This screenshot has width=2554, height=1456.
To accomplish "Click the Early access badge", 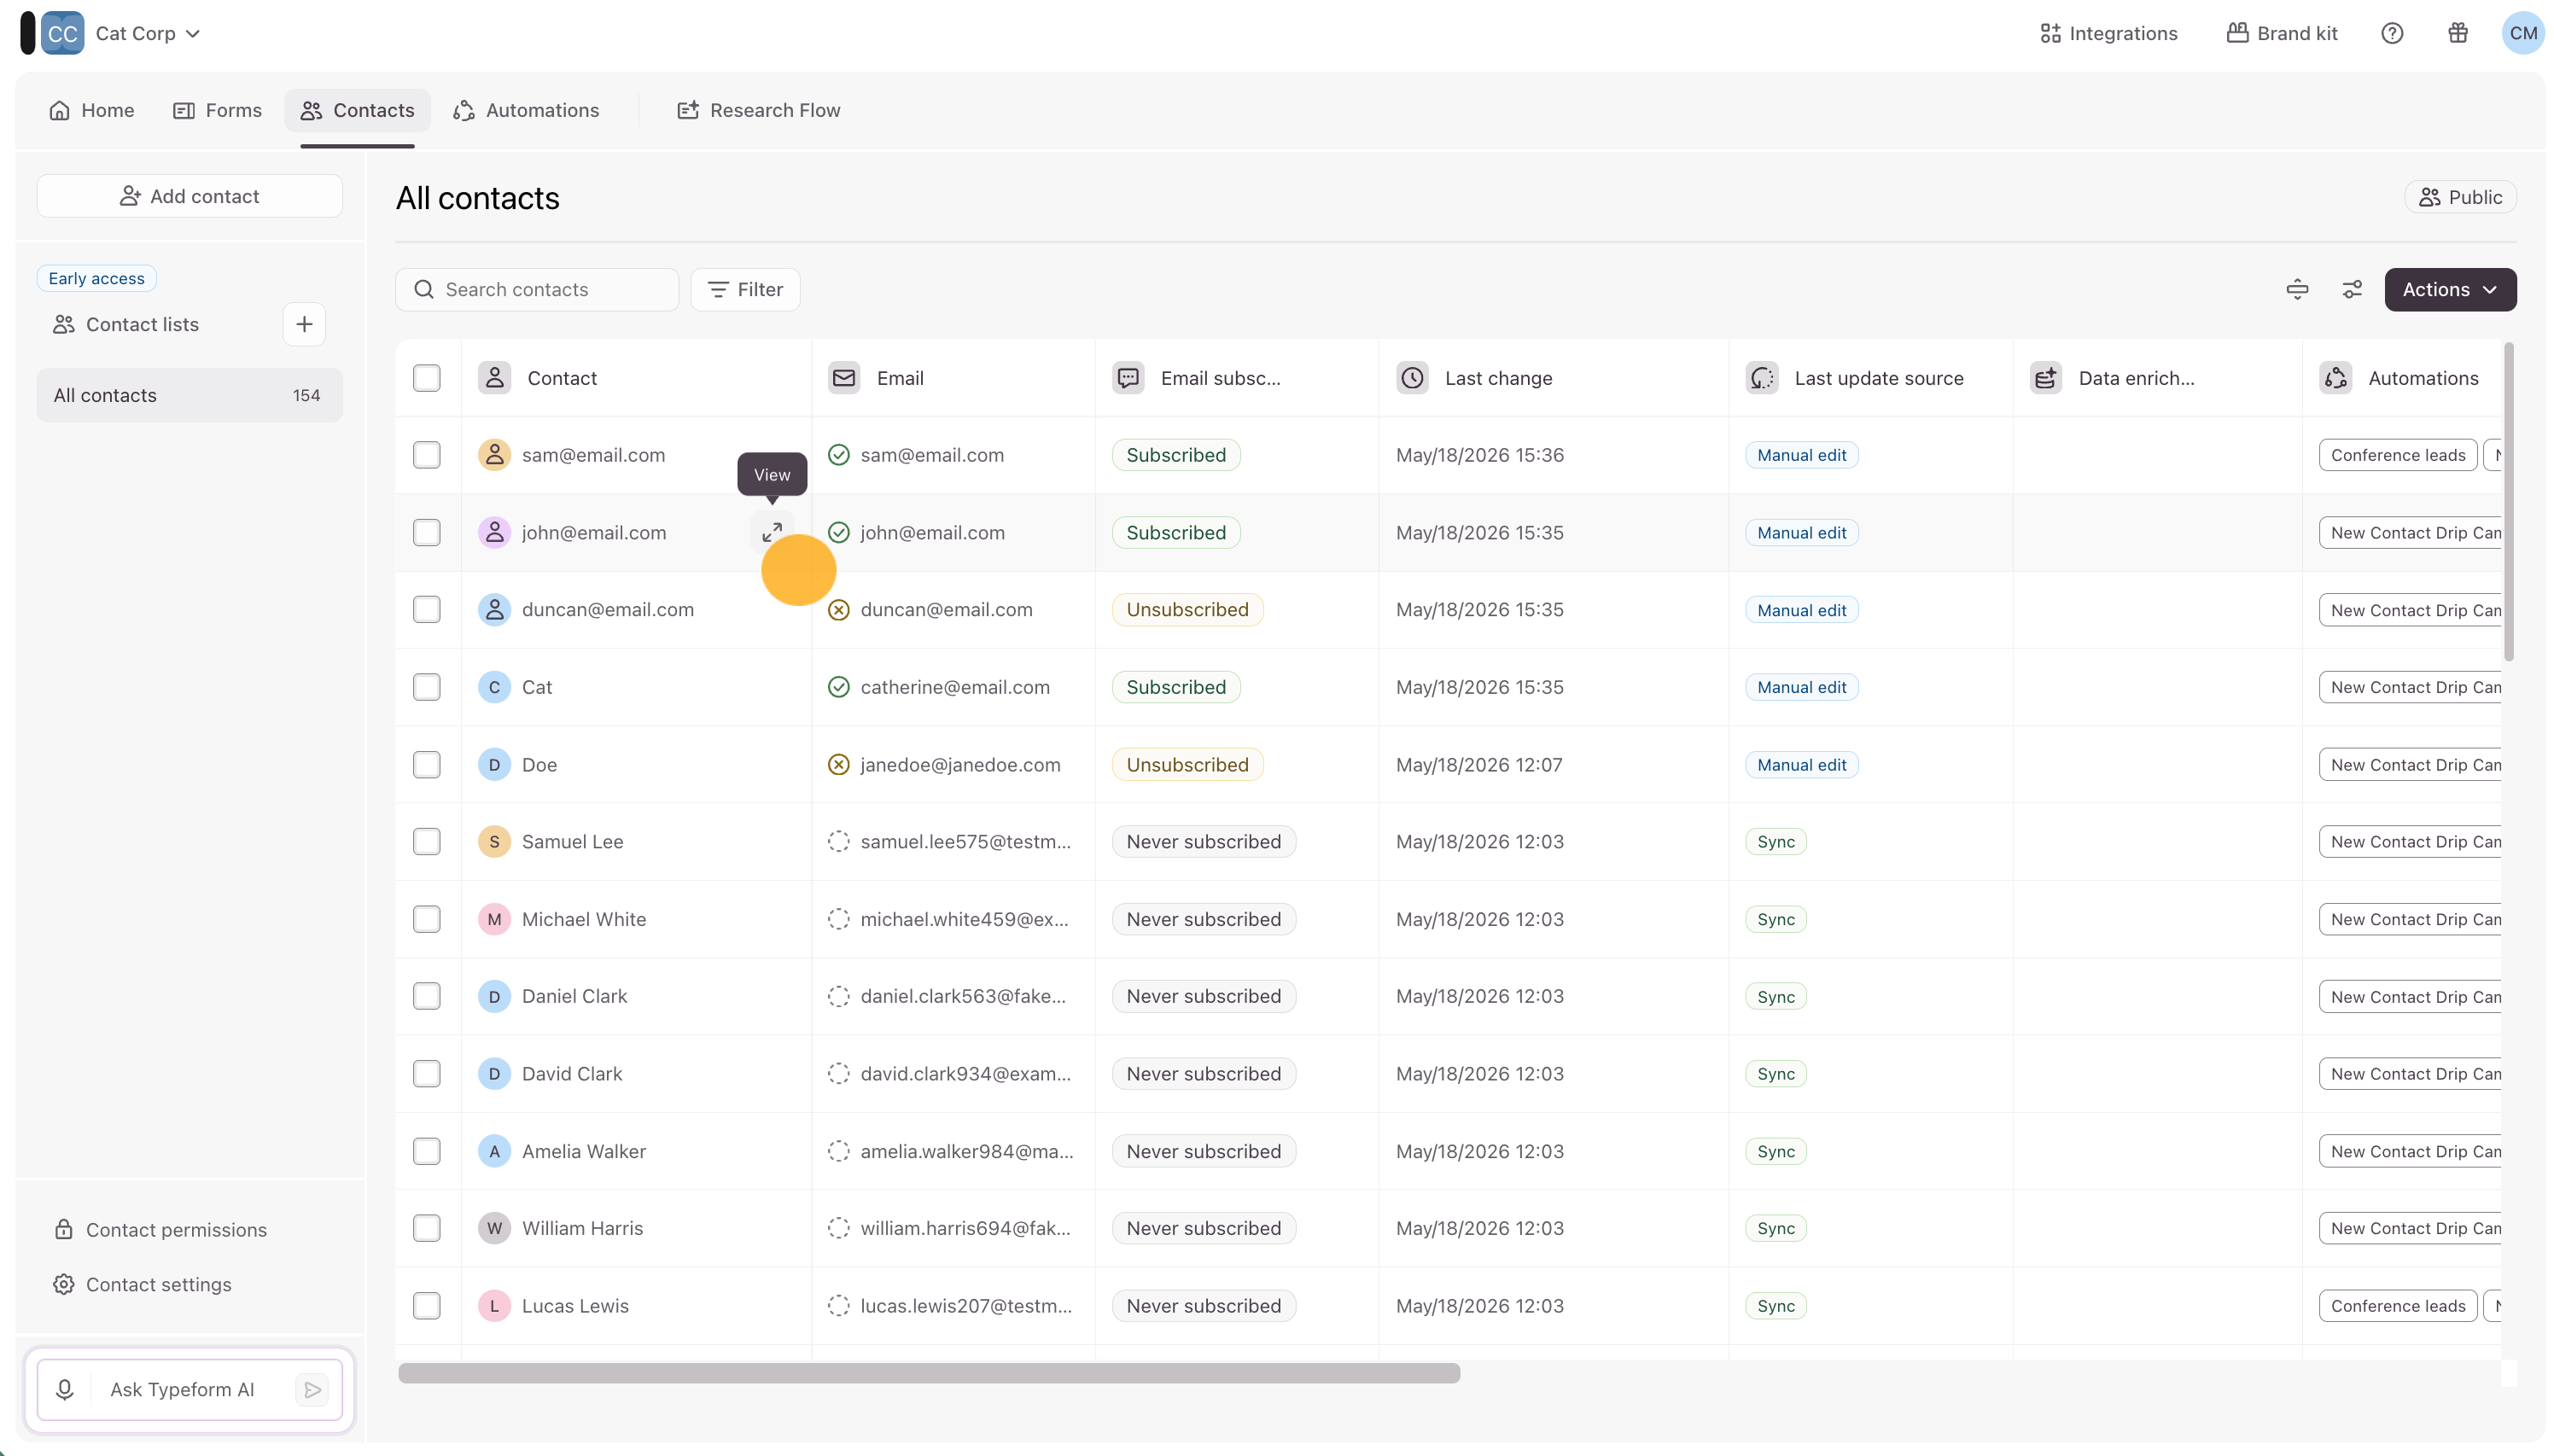I will point(97,278).
